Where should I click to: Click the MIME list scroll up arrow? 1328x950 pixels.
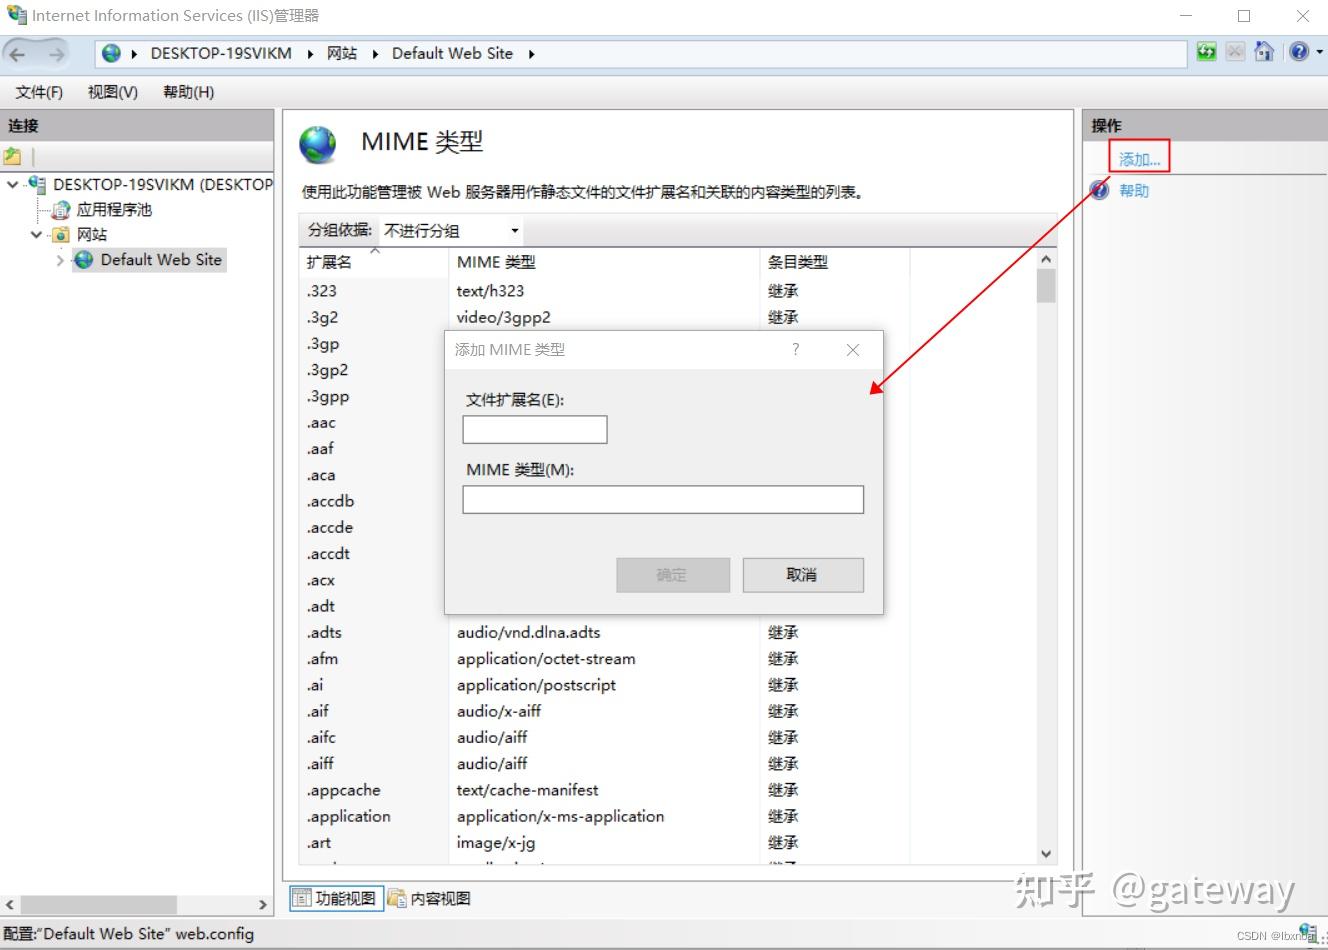click(1046, 259)
